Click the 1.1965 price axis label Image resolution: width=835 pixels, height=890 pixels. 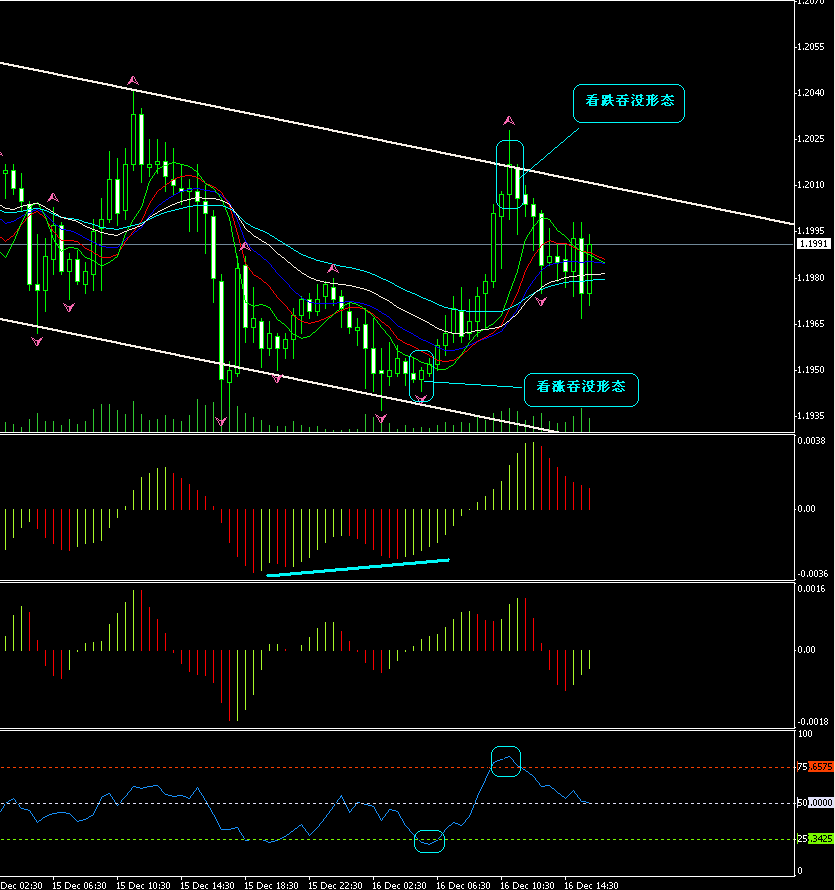811,324
